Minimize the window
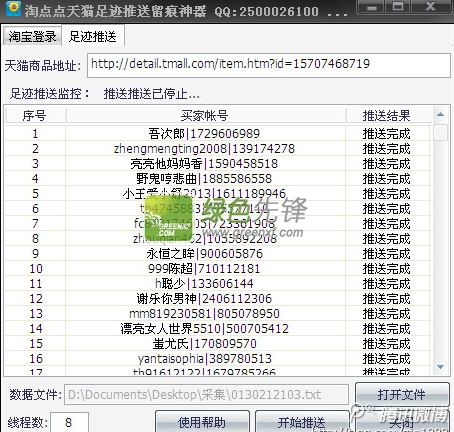This screenshot has width=454, height=432. click(372, 7)
